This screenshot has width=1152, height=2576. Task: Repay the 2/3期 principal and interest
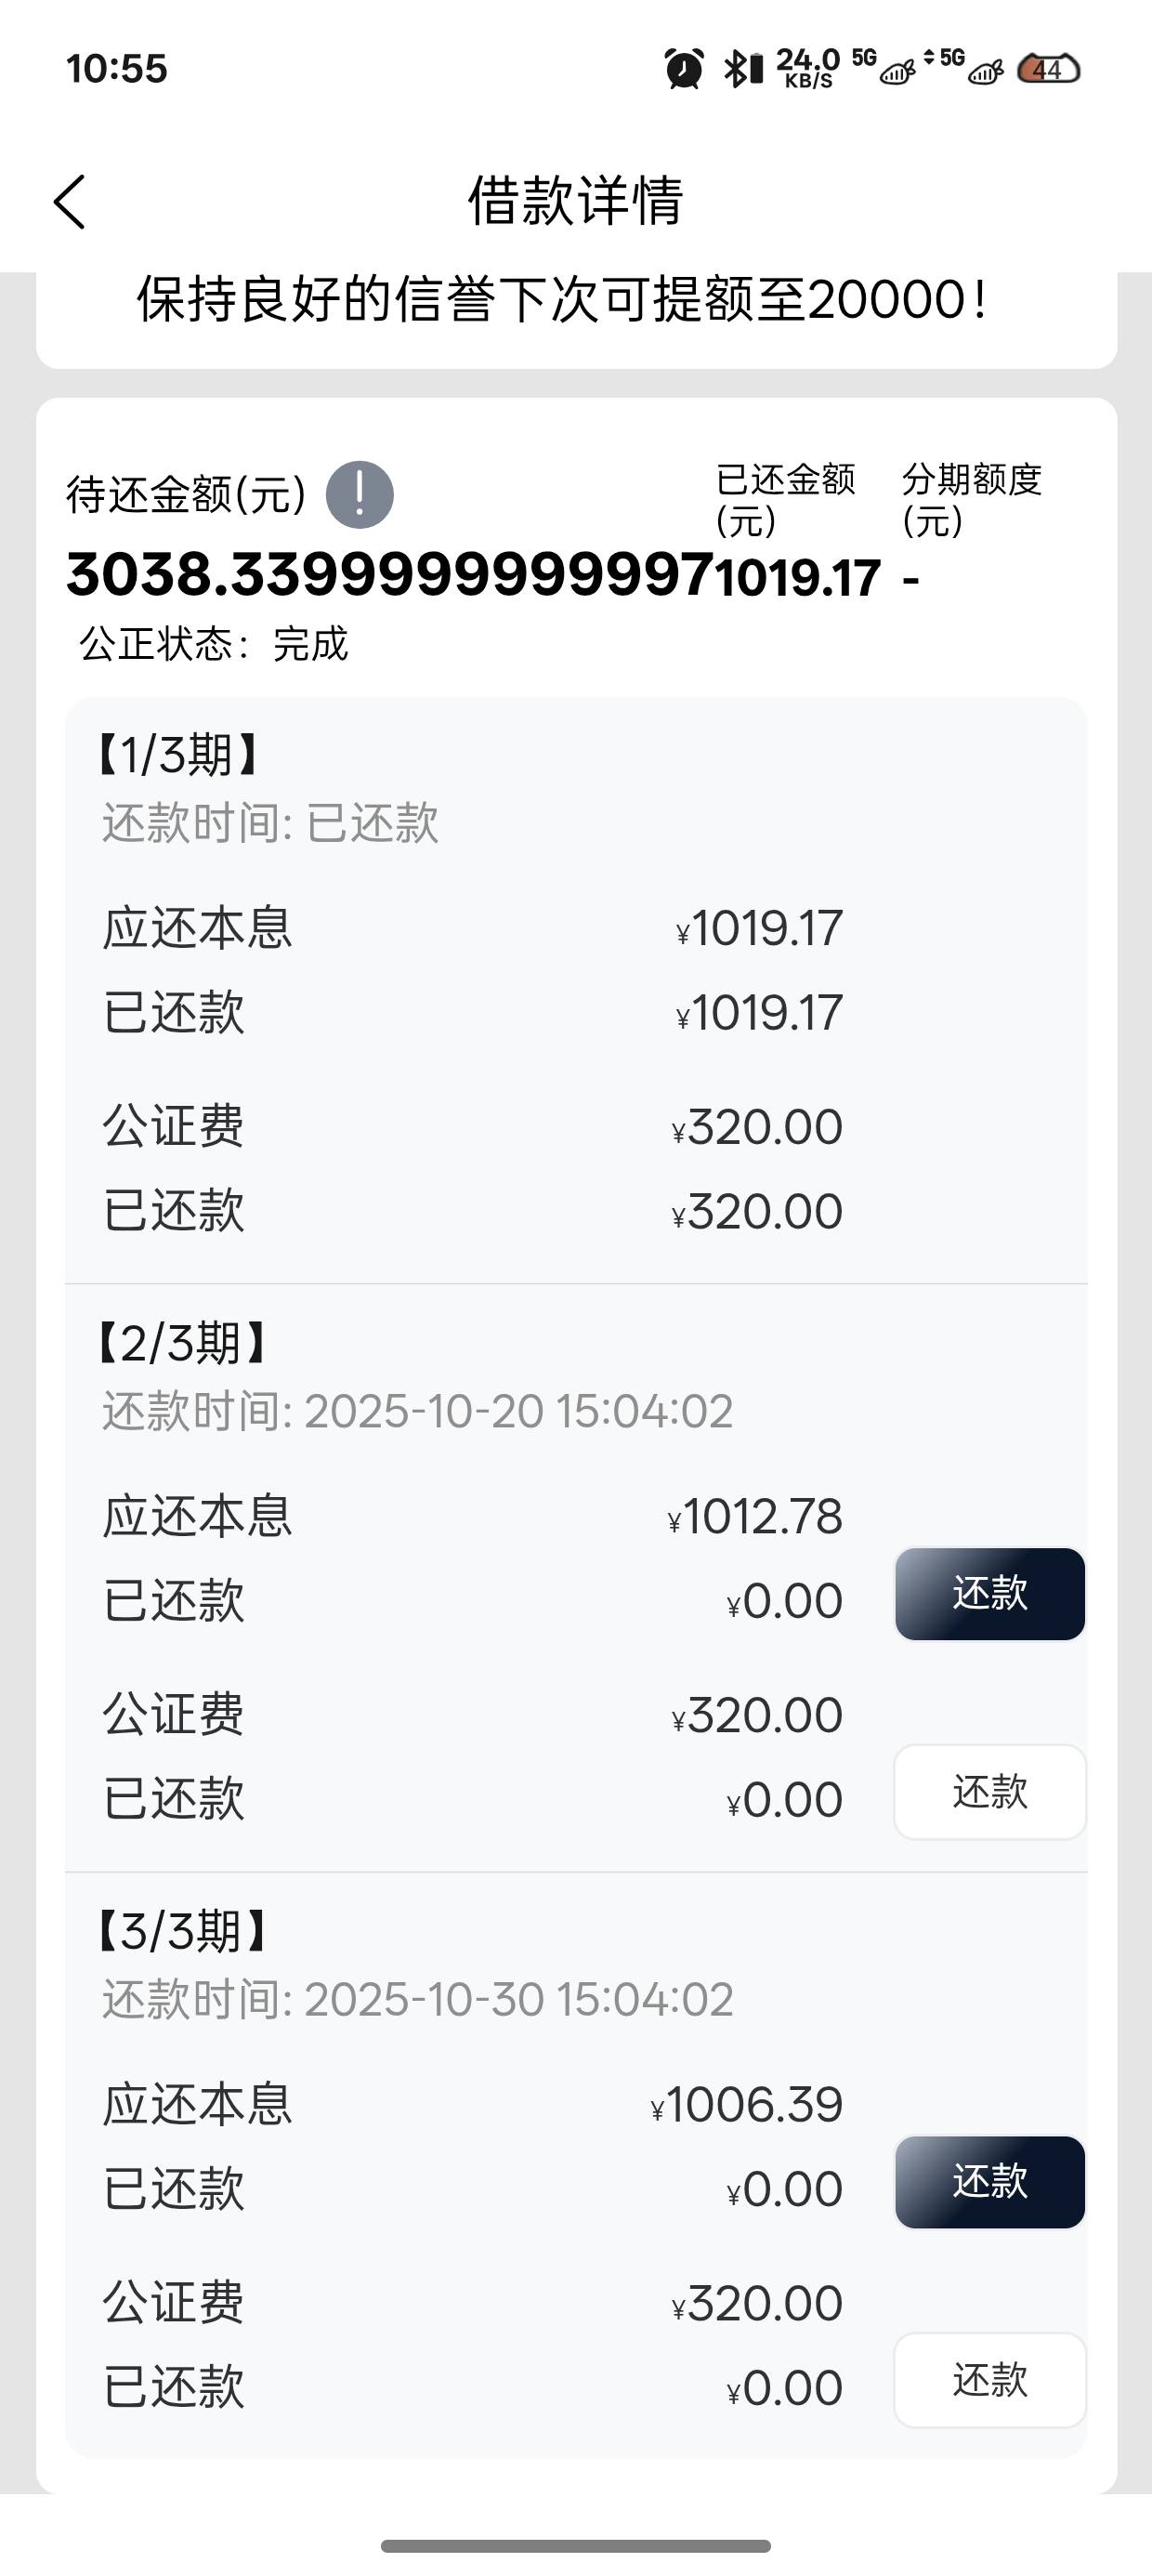989,1594
